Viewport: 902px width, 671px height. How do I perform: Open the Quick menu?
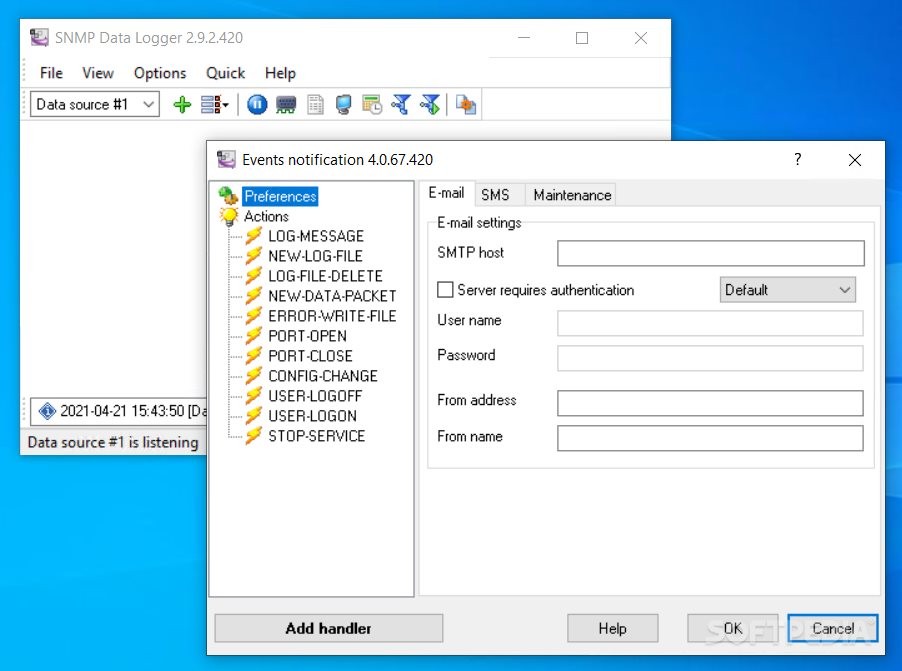226,73
